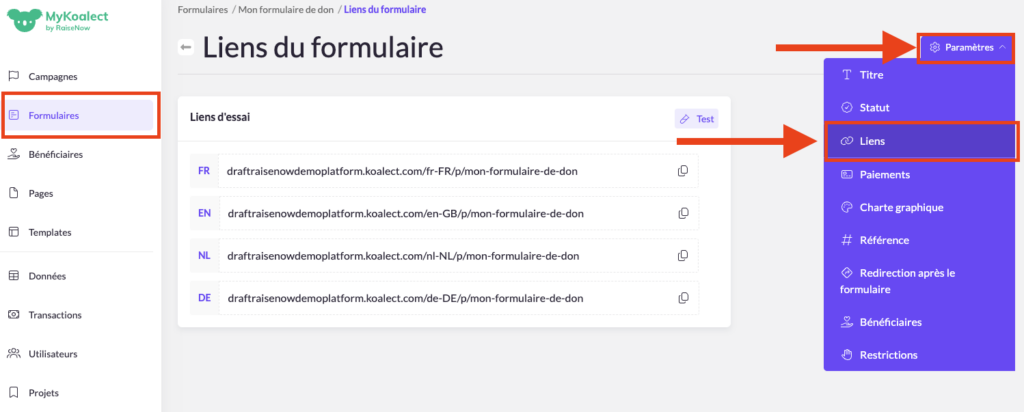The height and width of the screenshot is (412, 1024).
Task: Click the Test button
Action: tap(696, 118)
